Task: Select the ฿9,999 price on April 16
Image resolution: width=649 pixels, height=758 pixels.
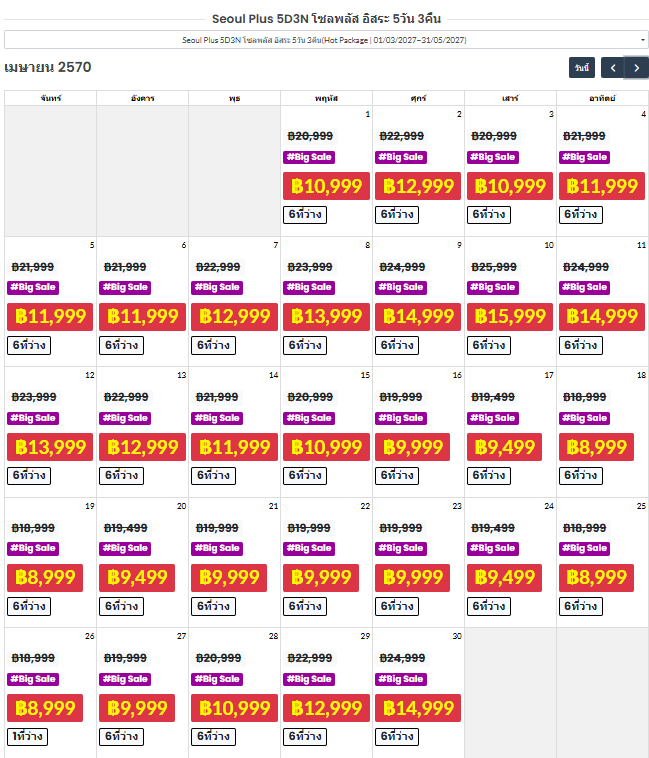Action: click(x=412, y=447)
